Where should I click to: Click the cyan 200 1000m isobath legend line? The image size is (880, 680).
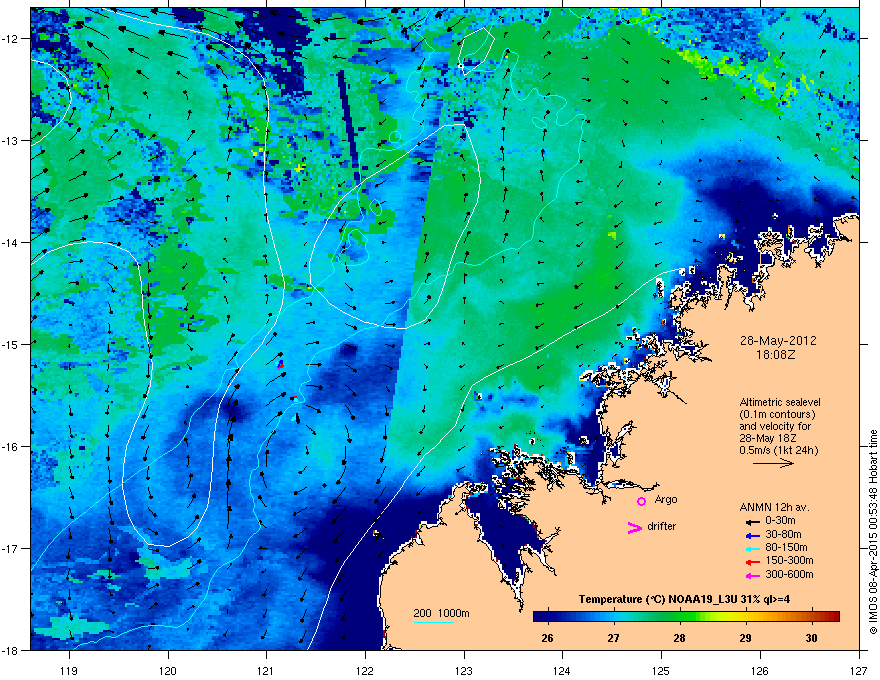click(434, 622)
